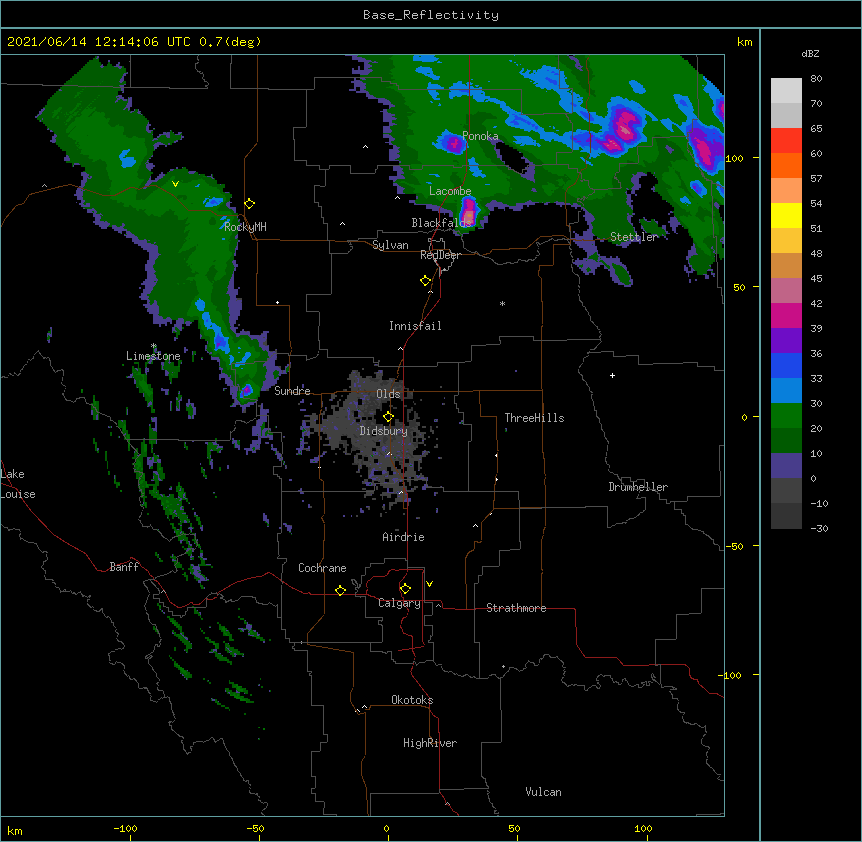Click the Airdrie label

404,537
